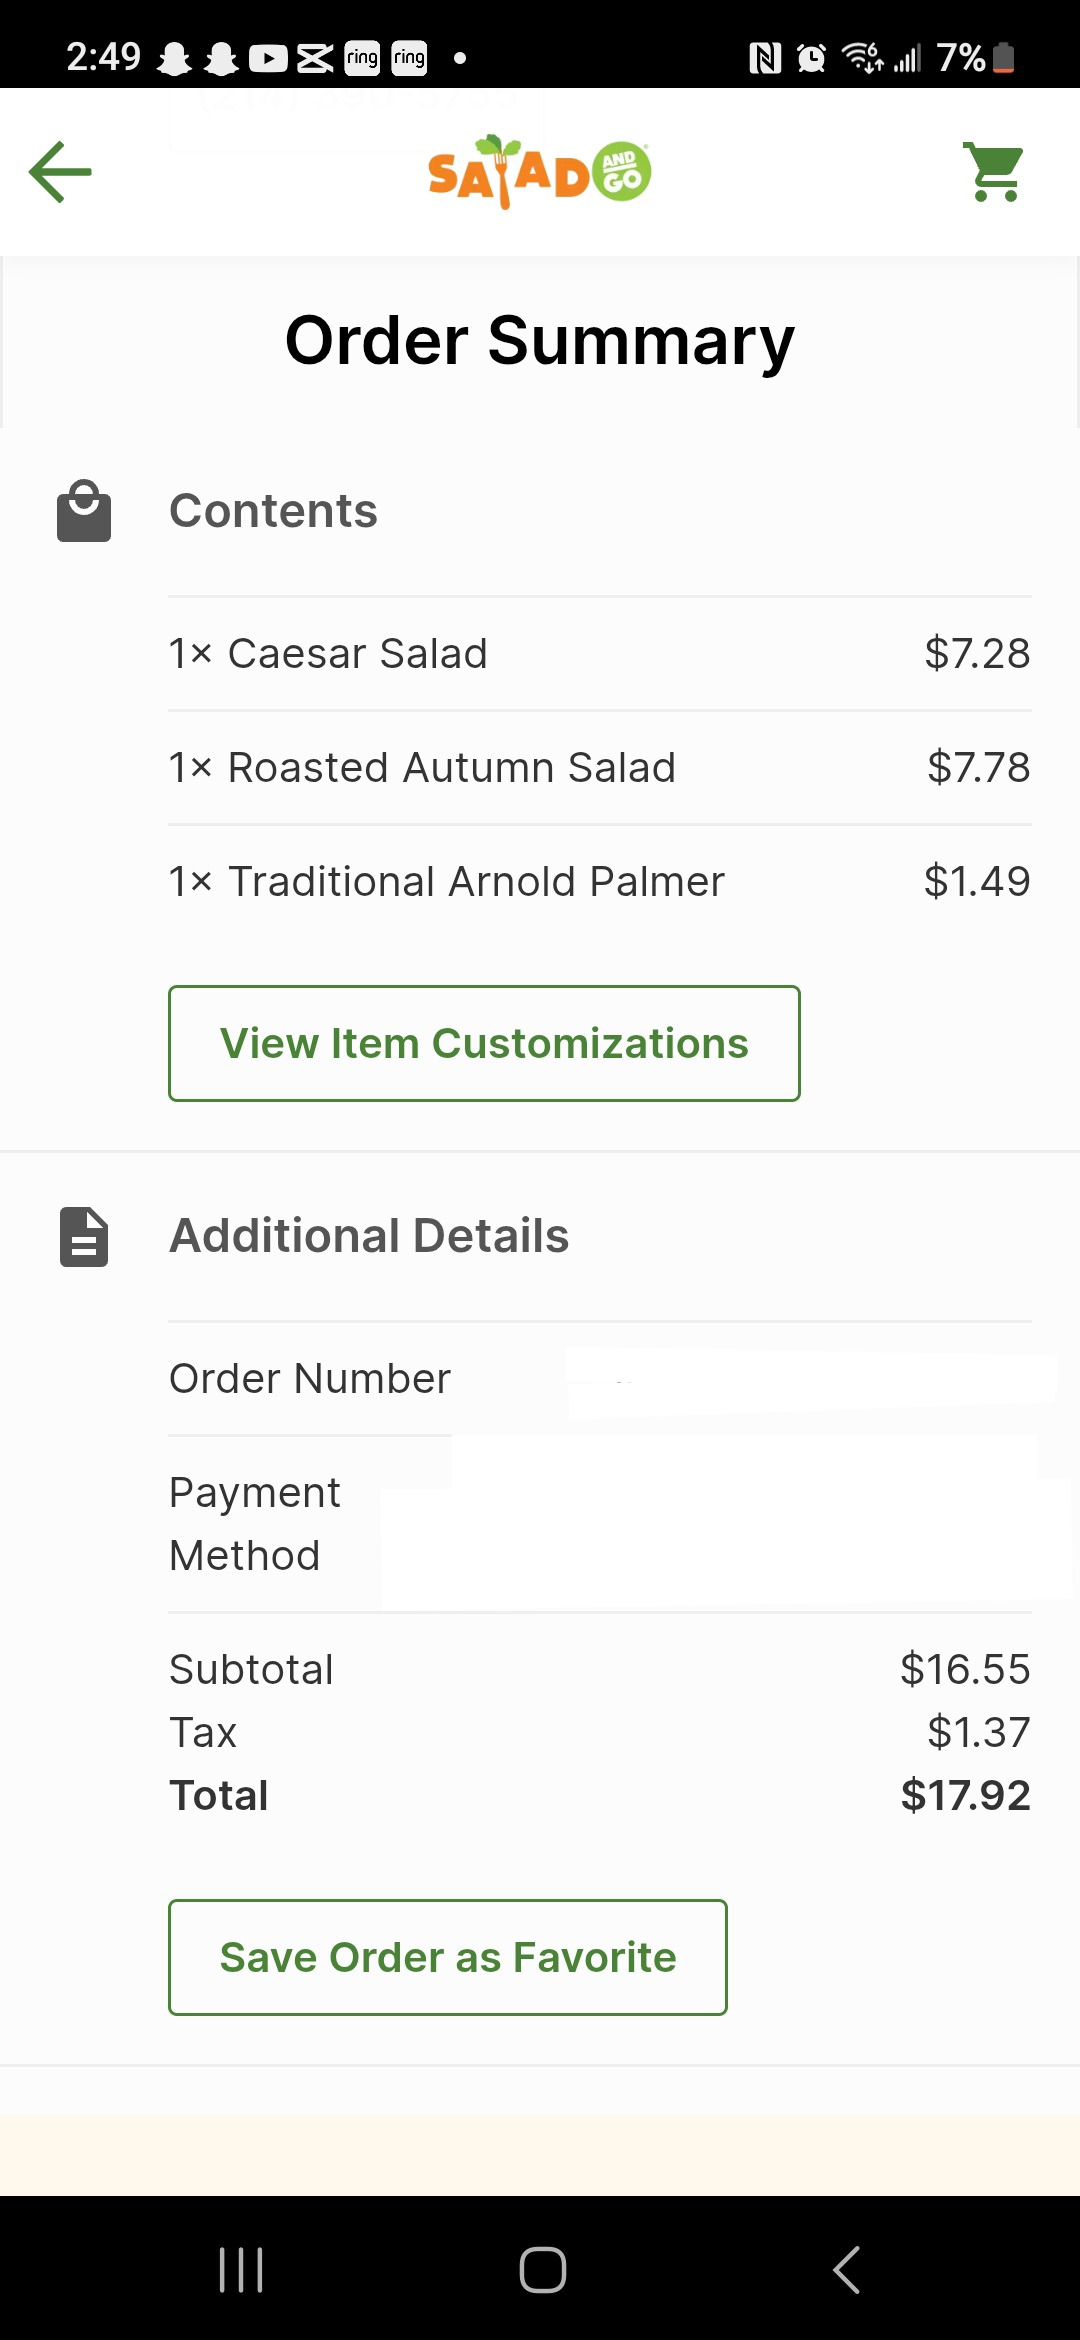Tap the Wi-Fi signal icon in status bar
Image resolution: width=1080 pixels, height=2340 pixels.
point(862,58)
